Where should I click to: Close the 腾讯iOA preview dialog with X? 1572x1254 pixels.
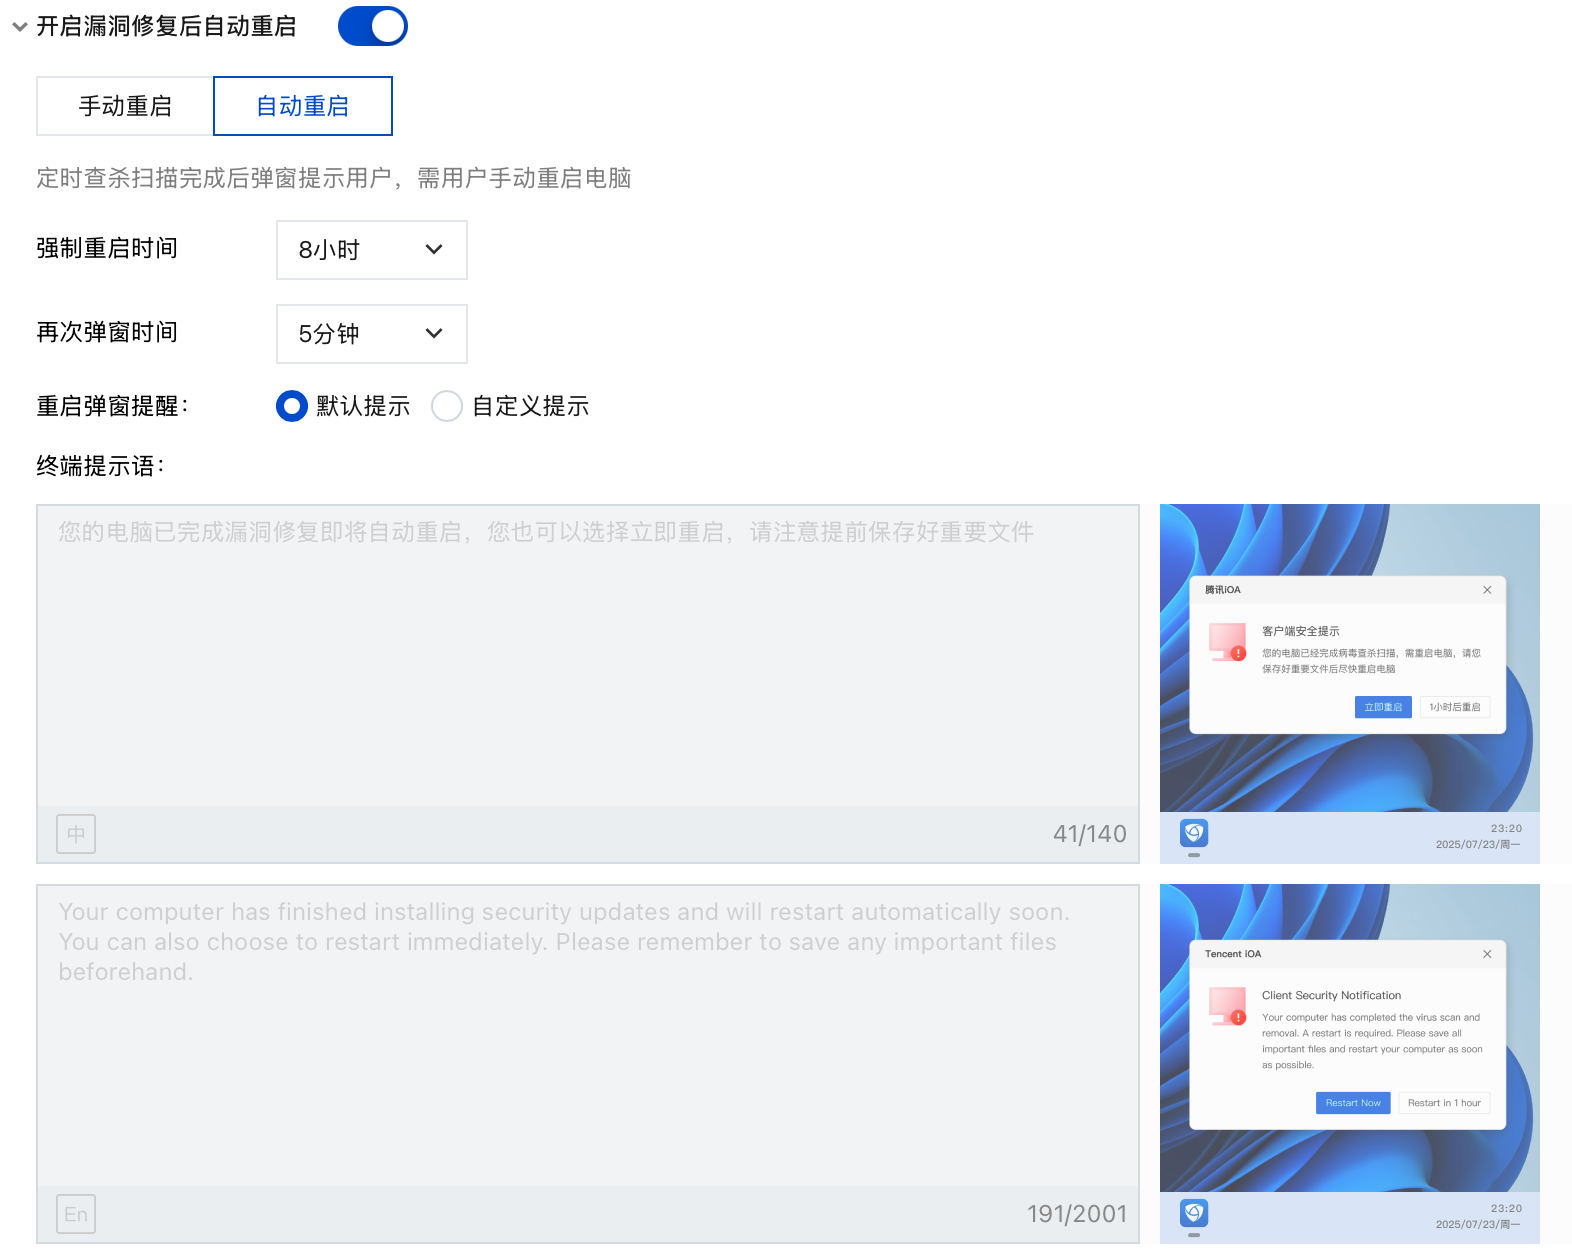[x=1487, y=590]
